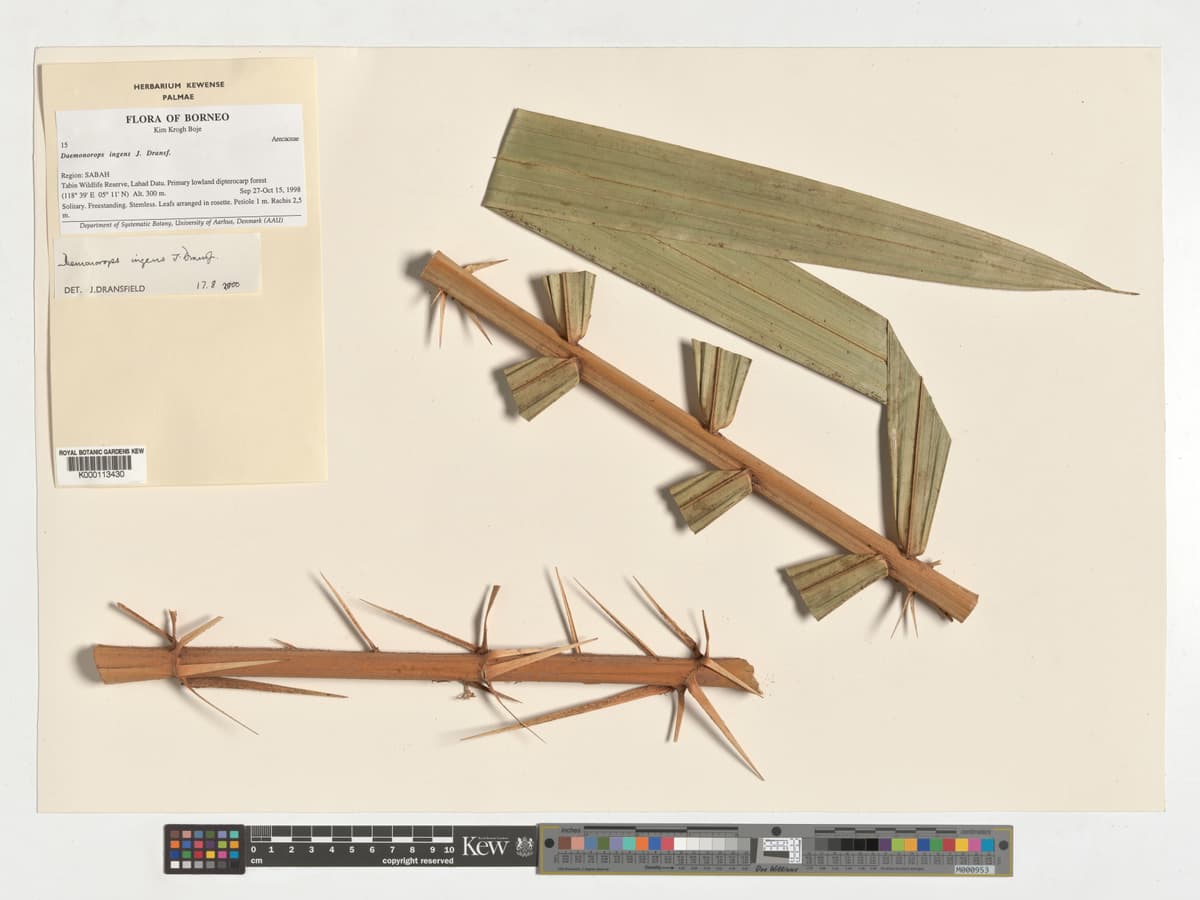Click the grey colour separation guide strip
1200x900 pixels.
pos(775,849)
